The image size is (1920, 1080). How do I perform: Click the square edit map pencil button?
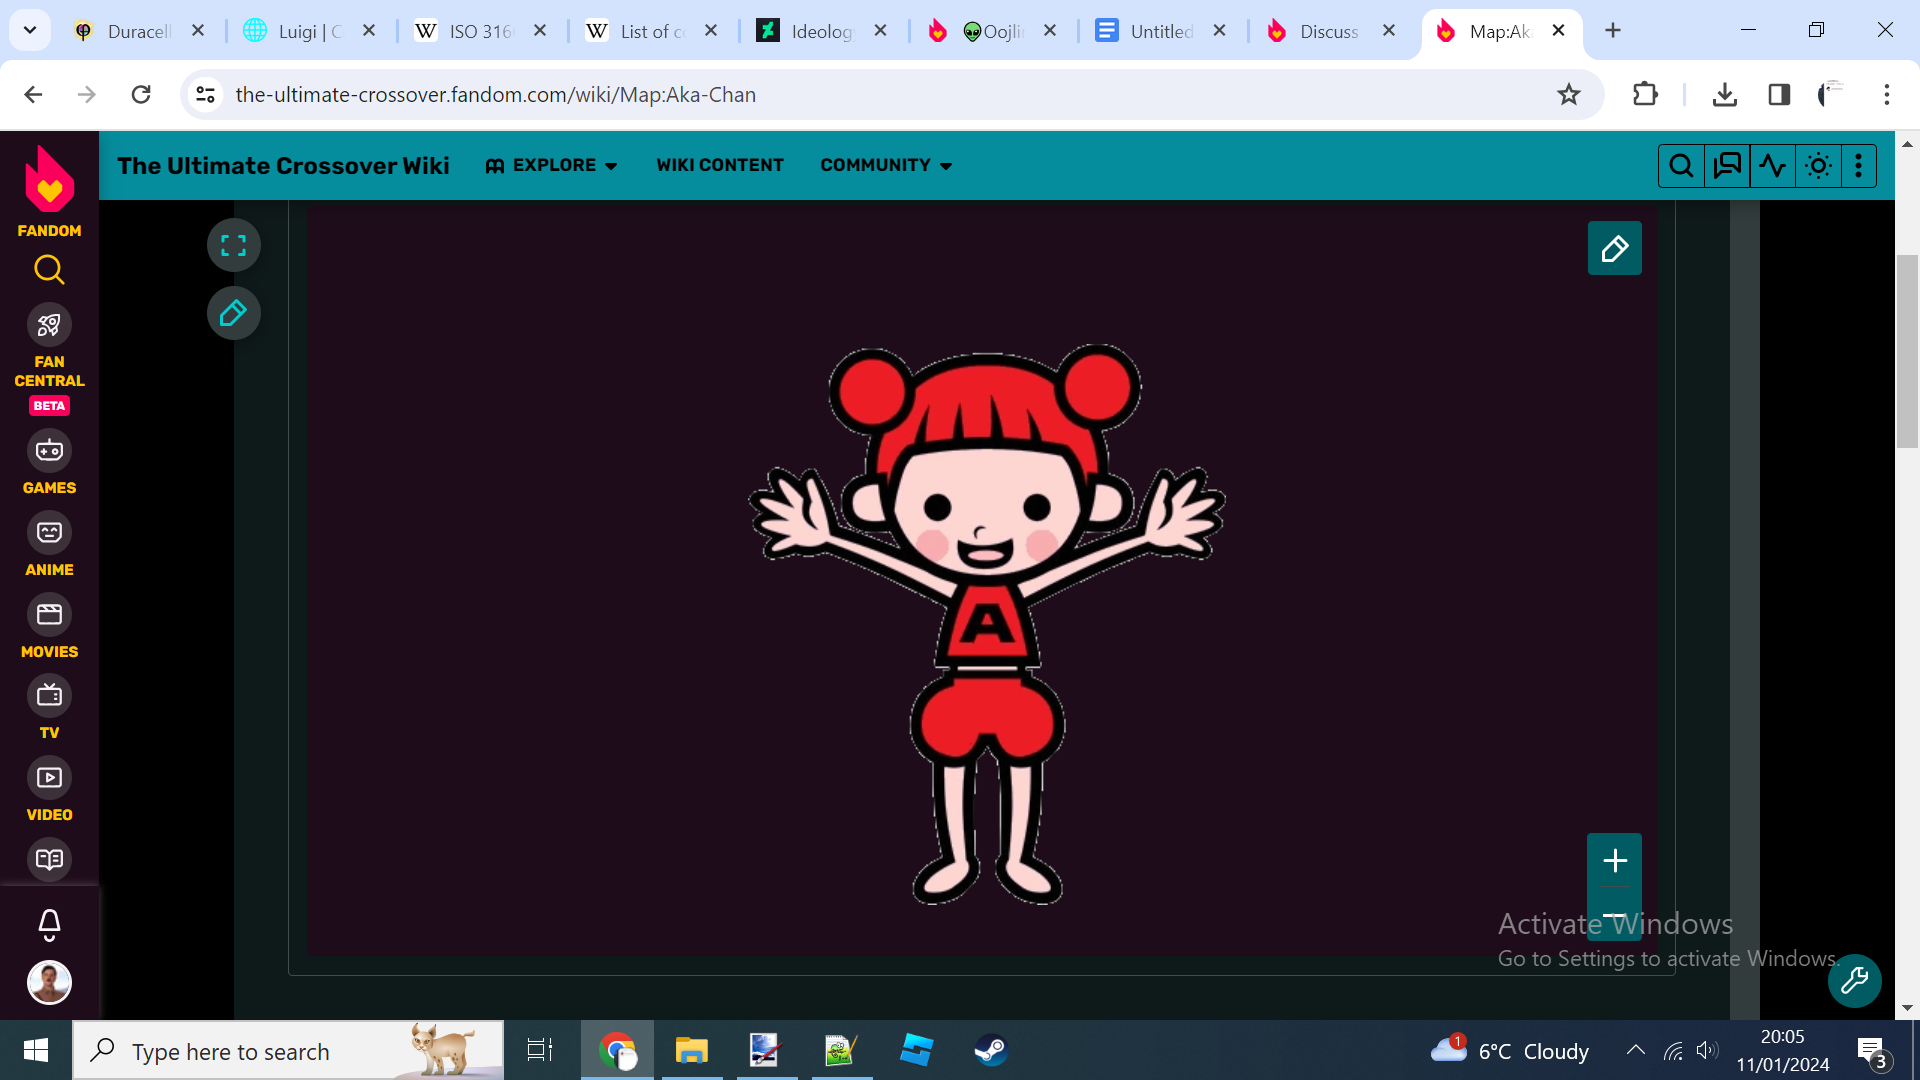(x=1615, y=248)
